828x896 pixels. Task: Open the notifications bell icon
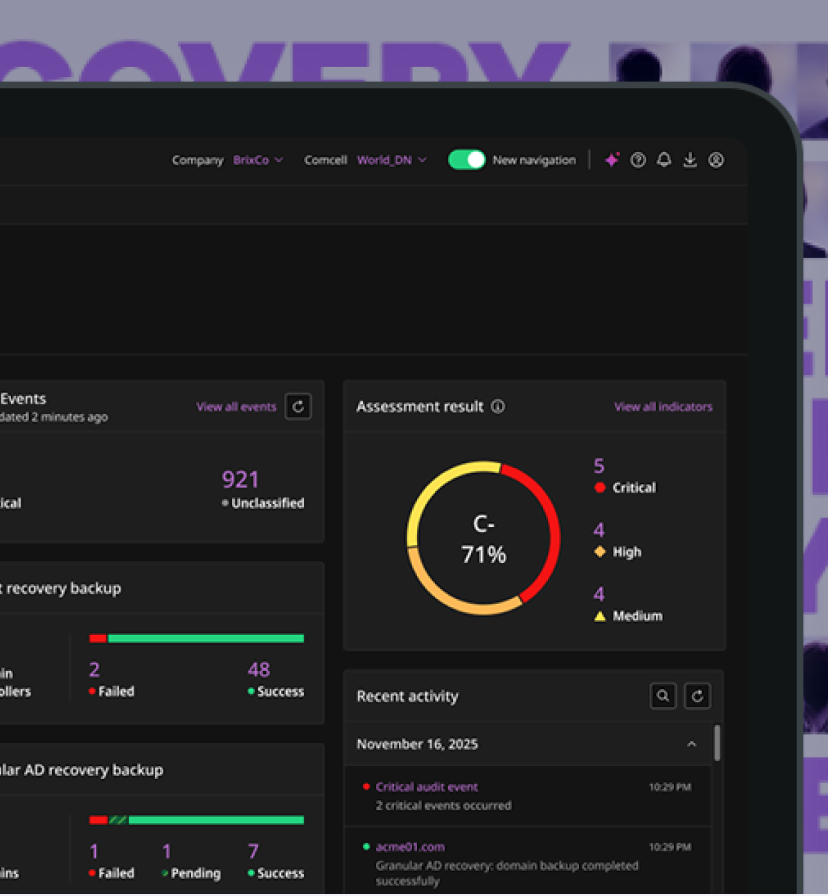pos(664,160)
